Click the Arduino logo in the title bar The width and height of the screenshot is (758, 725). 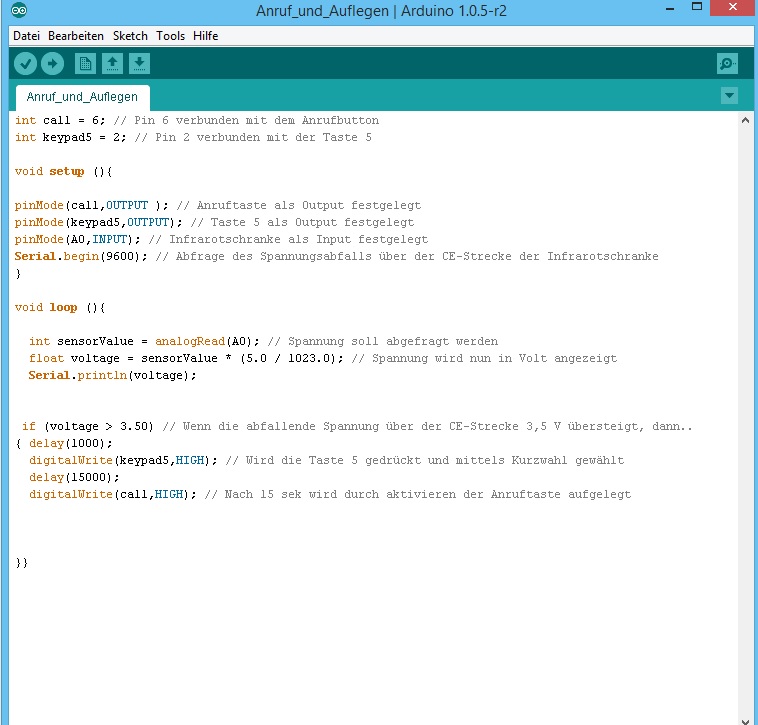[x=19, y=10]
